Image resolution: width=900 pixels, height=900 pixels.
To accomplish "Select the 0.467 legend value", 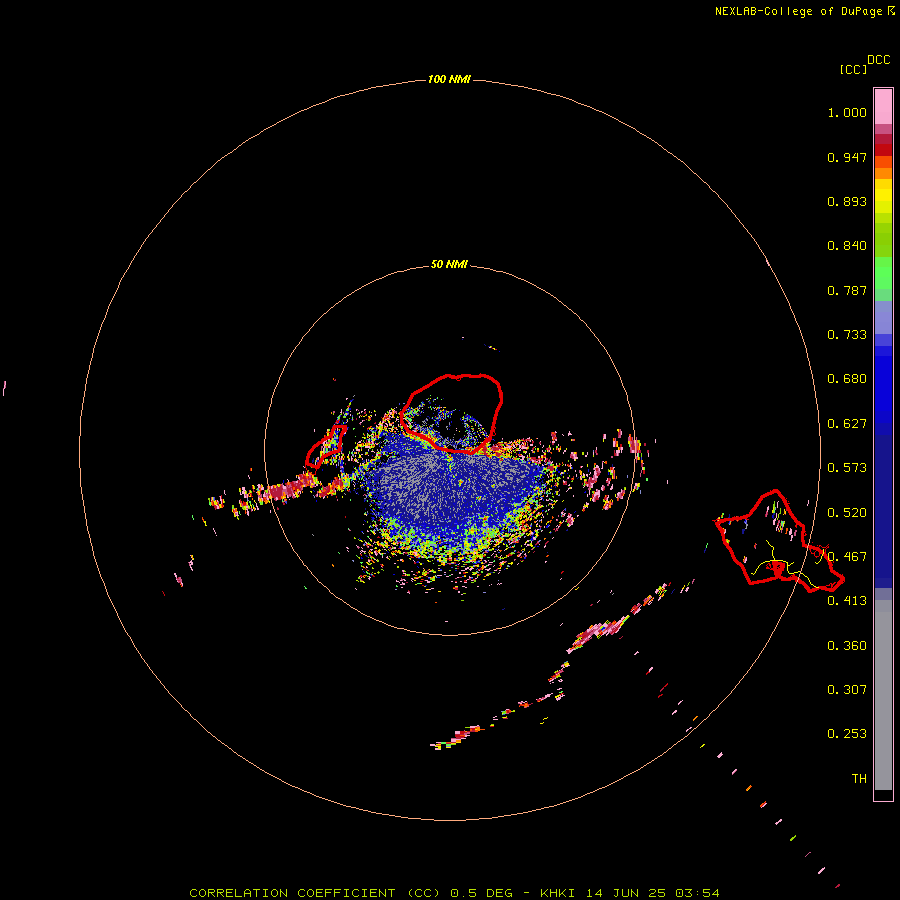I will point(847,557).
